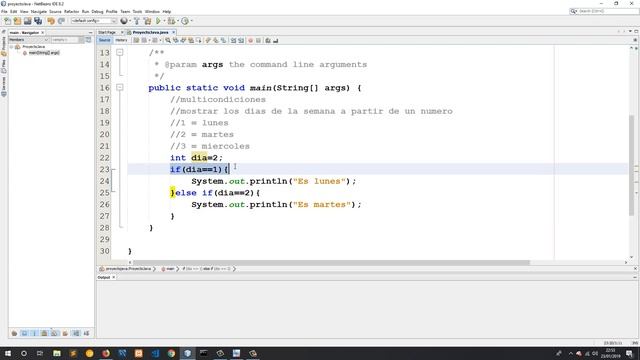Image resolution: width=640 pixels, height=360 pixels.
Task: Go to Next Bookmark in editor toolbar
Action: tap(216, 40)
